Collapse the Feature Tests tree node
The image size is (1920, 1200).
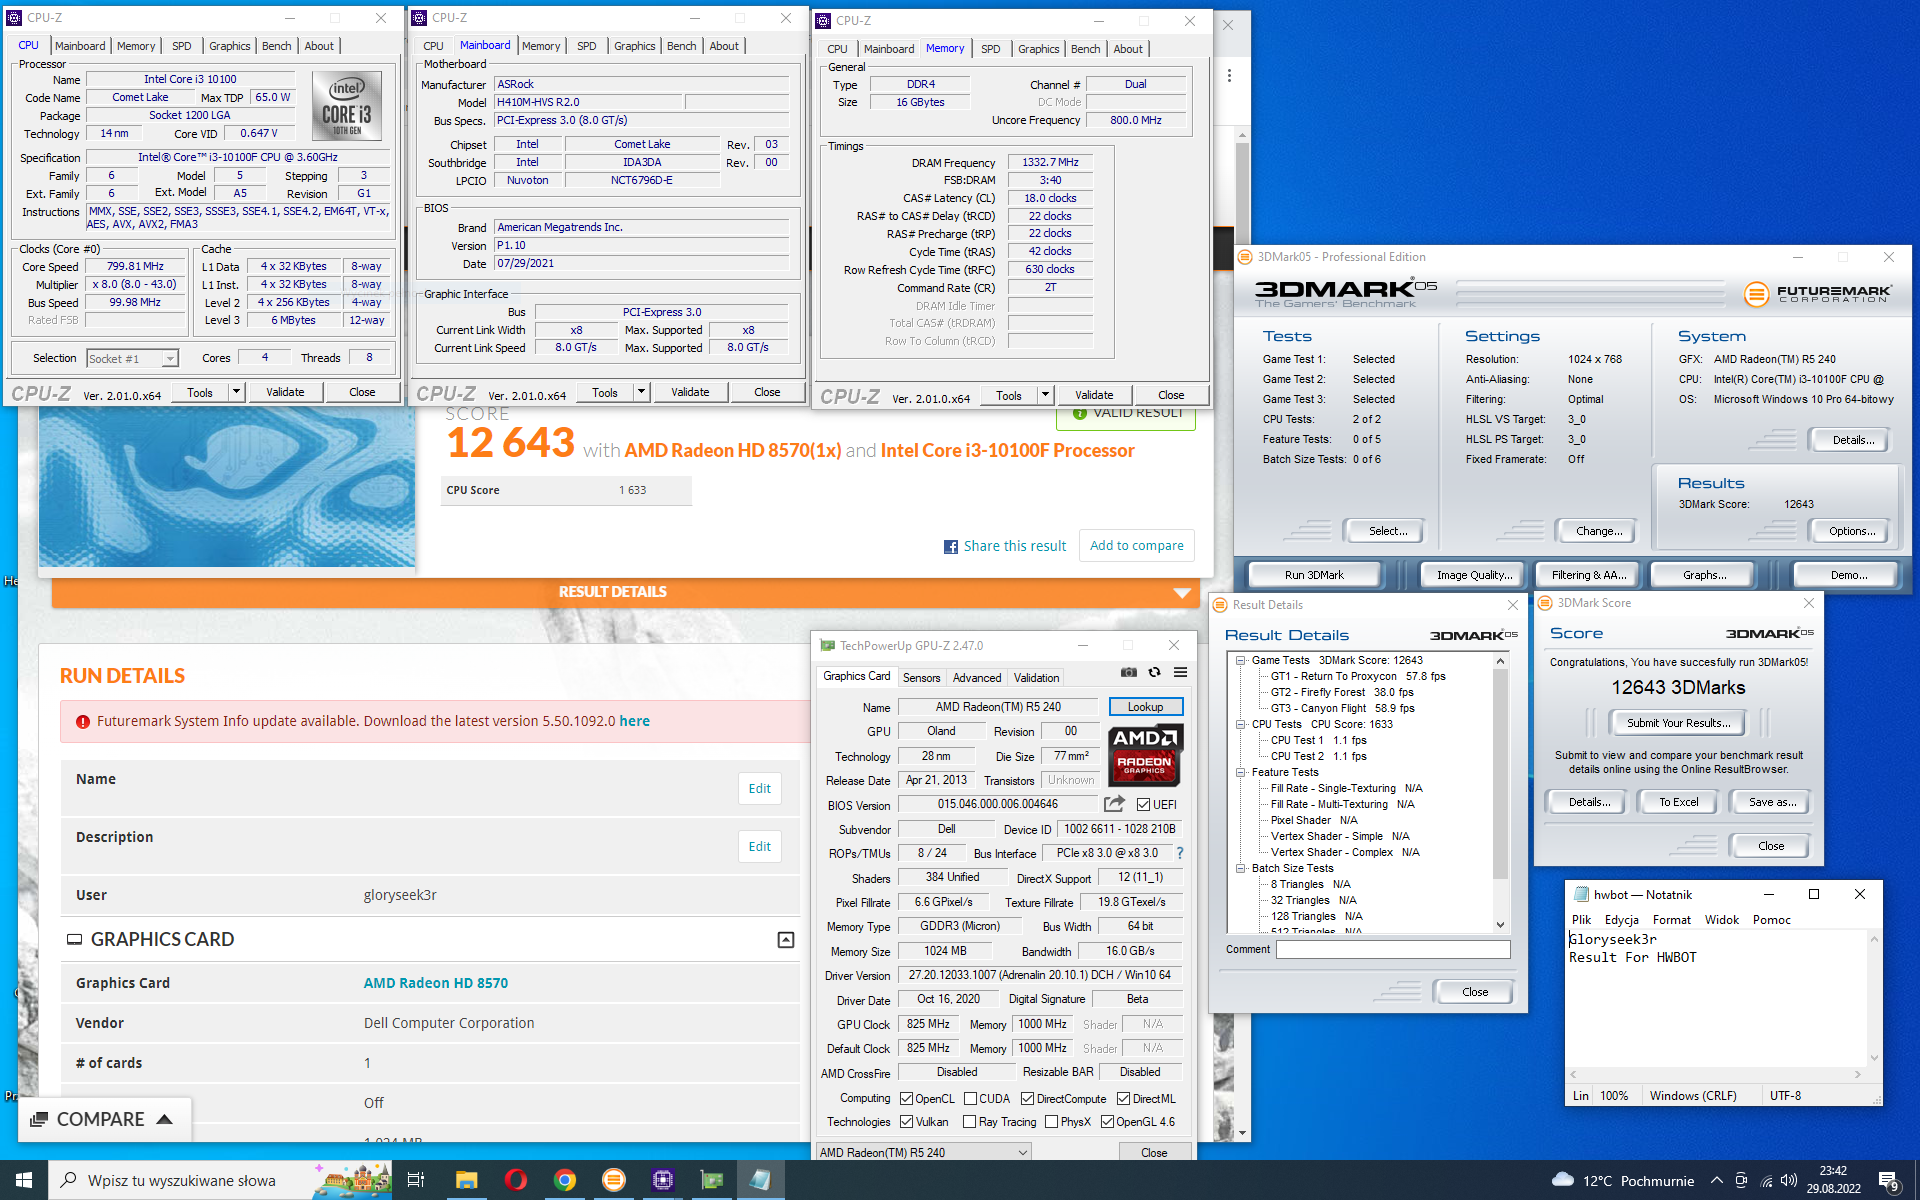1240,772
